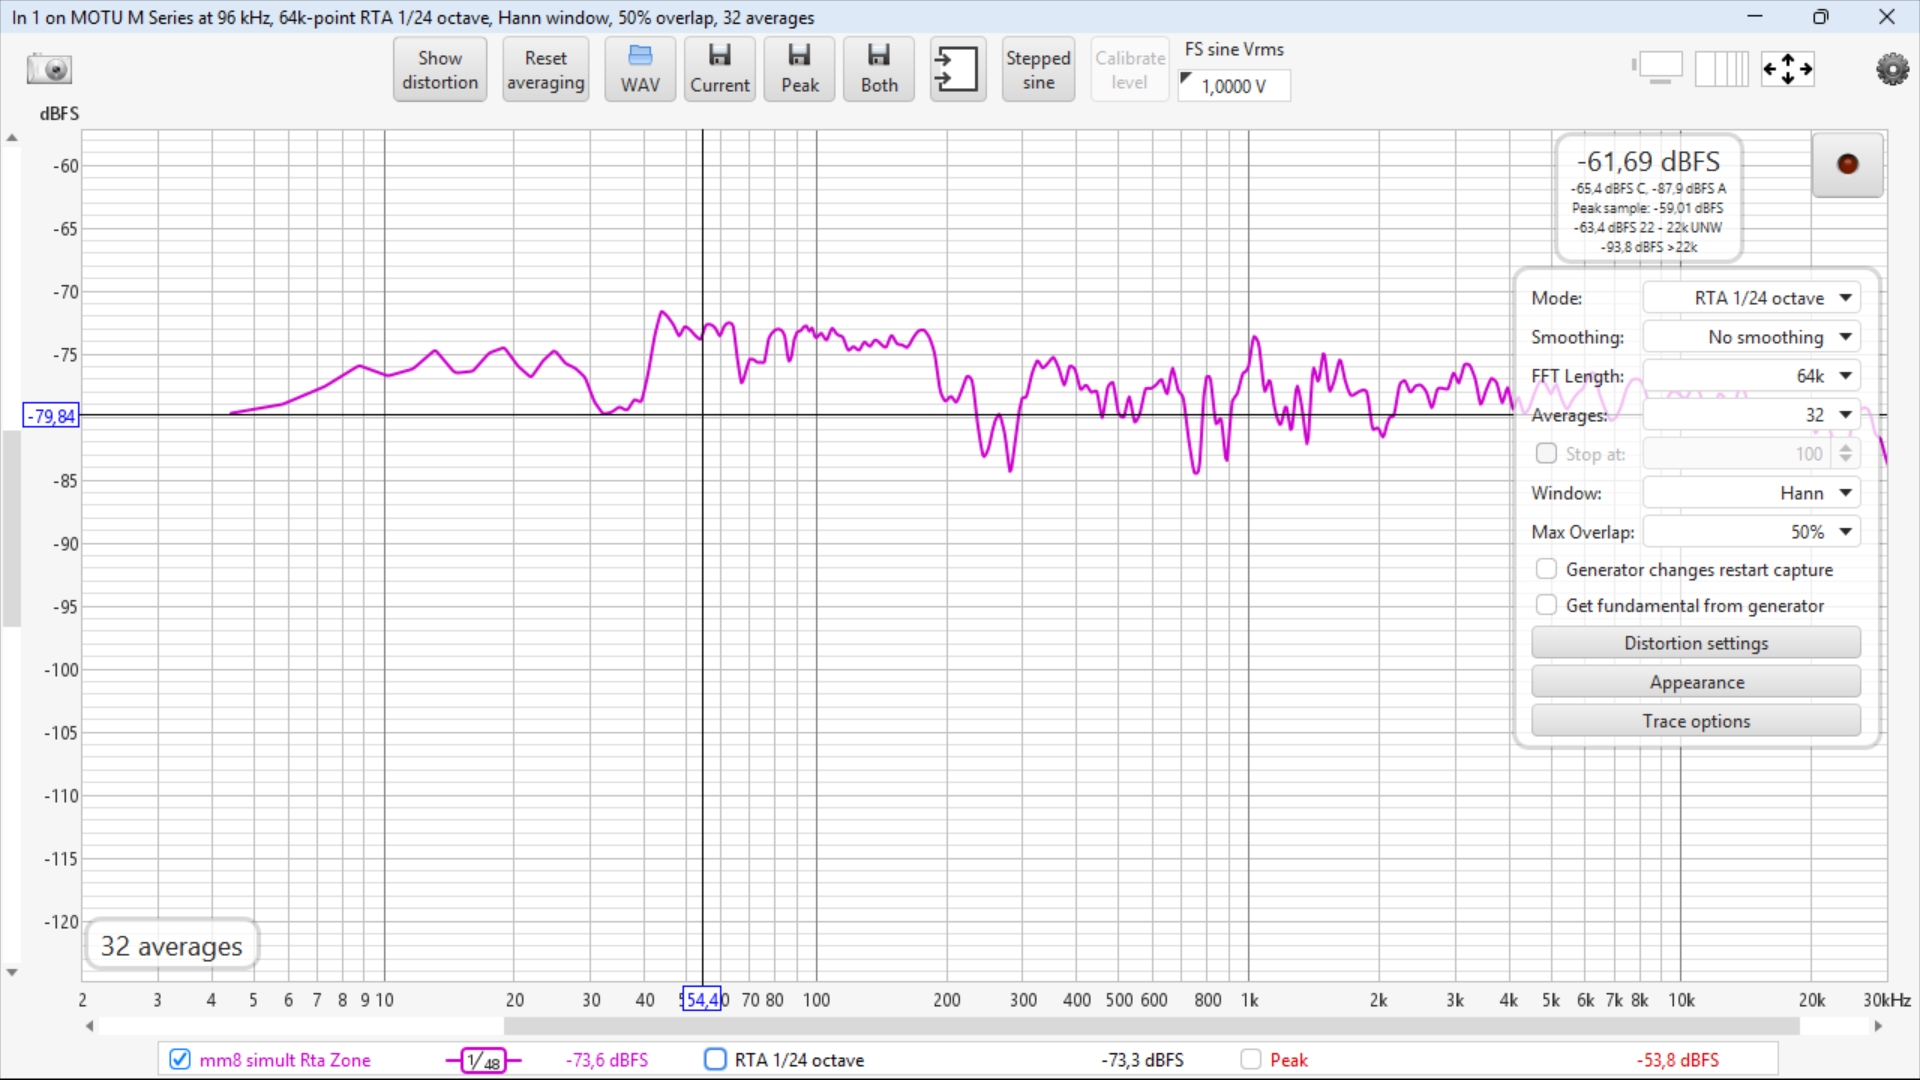Viewport: 1920px width, 1080px height.
Task: Click the -73,6 dBFS legend value
Action: click(607, 1060)
